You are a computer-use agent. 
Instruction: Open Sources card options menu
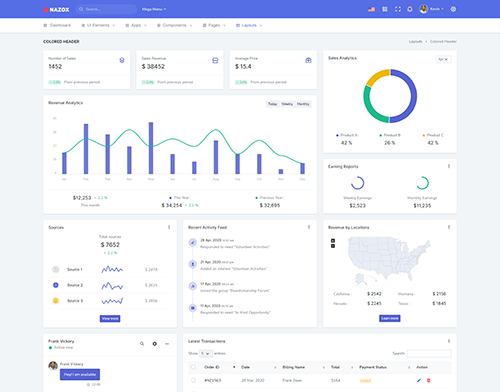coord(169,227)
